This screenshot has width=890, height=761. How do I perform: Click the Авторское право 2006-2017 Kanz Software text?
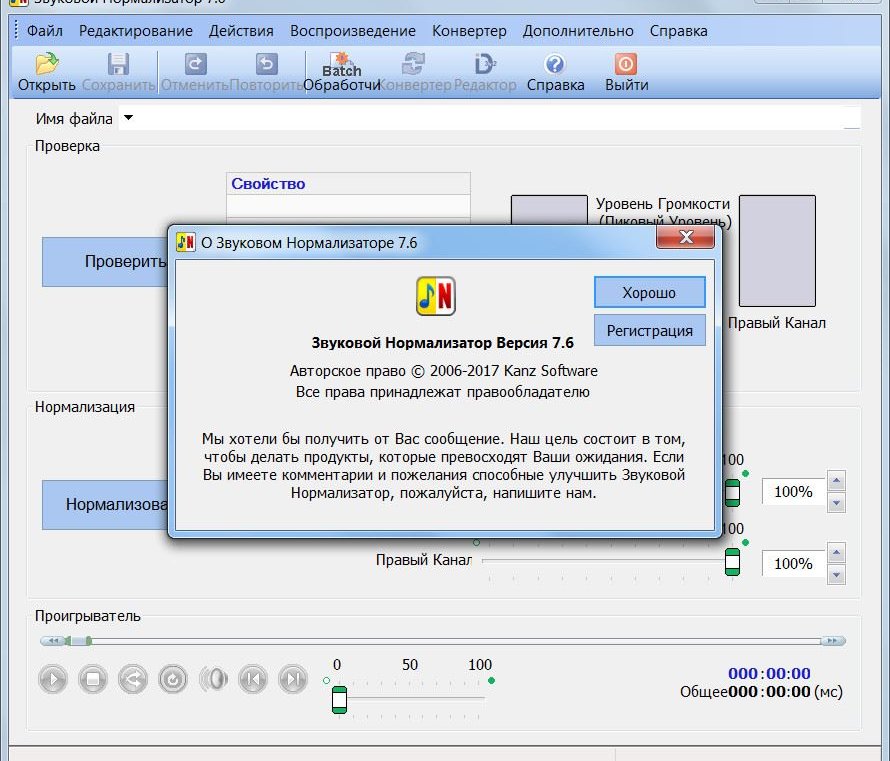[443, 371]
